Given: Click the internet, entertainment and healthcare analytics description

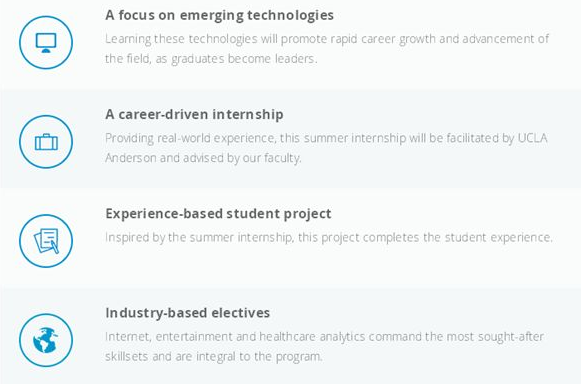Looking at the screenshot, I should pyautogui.click(x=325, y=346).
